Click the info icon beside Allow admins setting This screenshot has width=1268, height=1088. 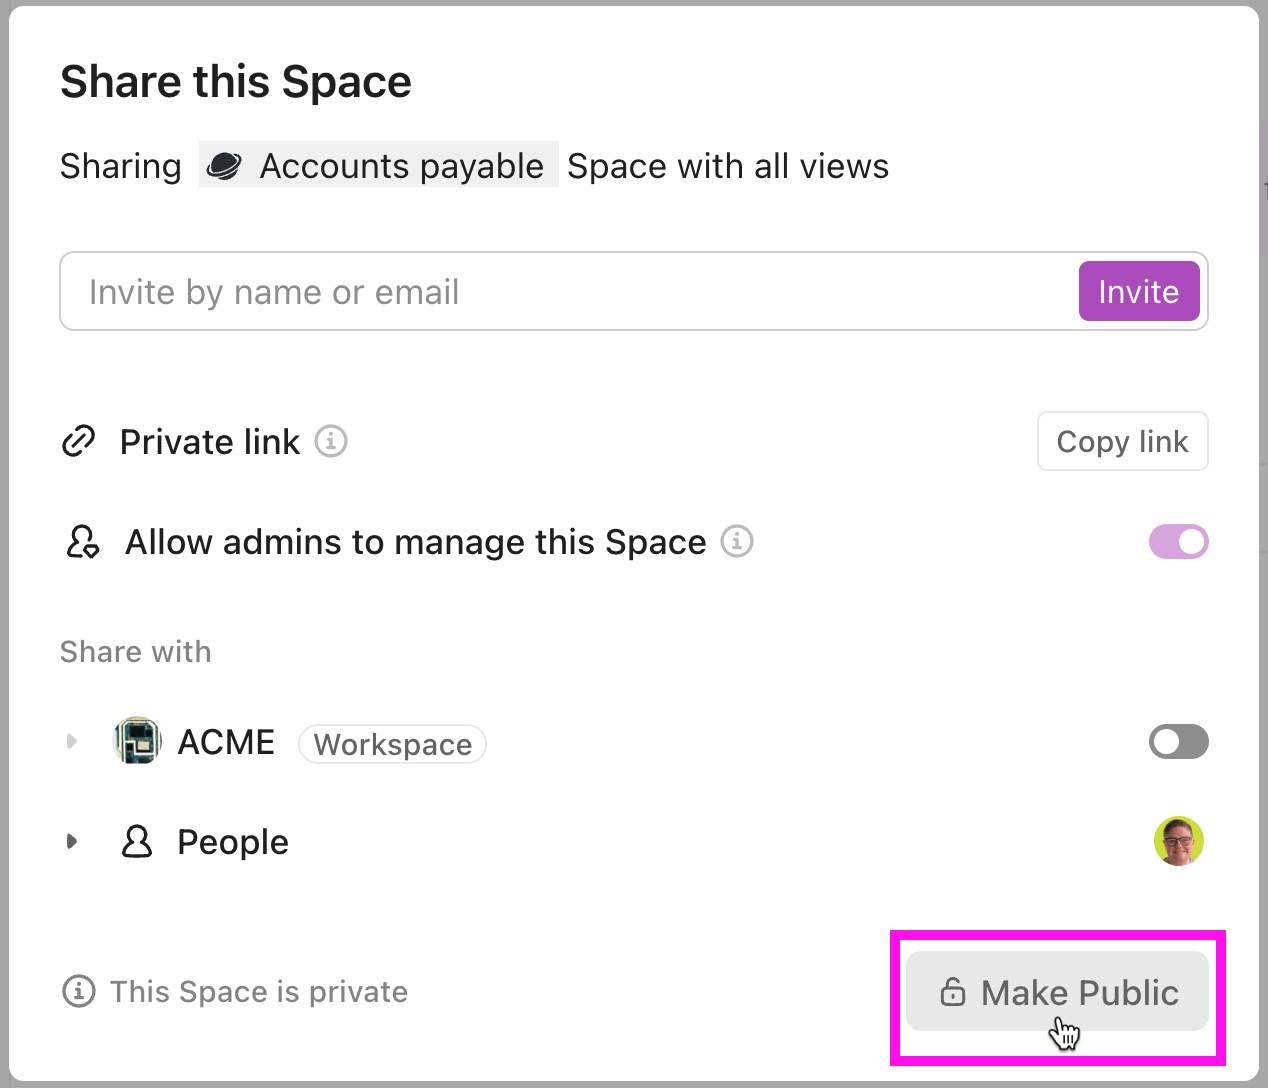click(x=737, y=541)
